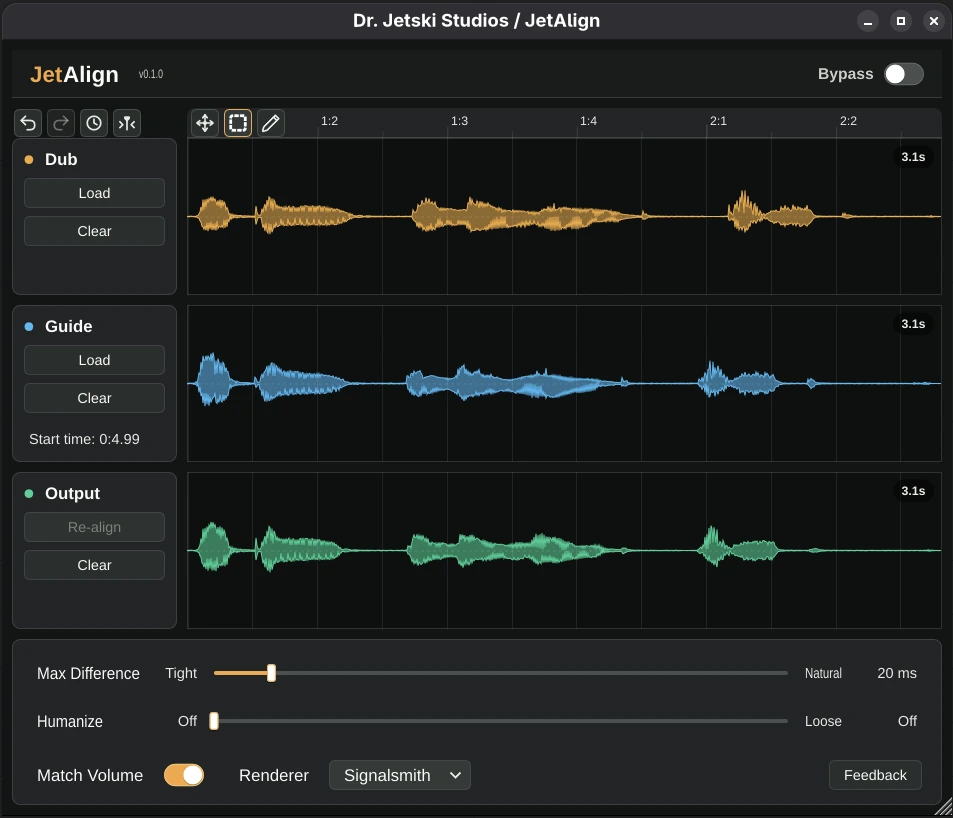Click the JetAlign logo text

click(74, 74)
